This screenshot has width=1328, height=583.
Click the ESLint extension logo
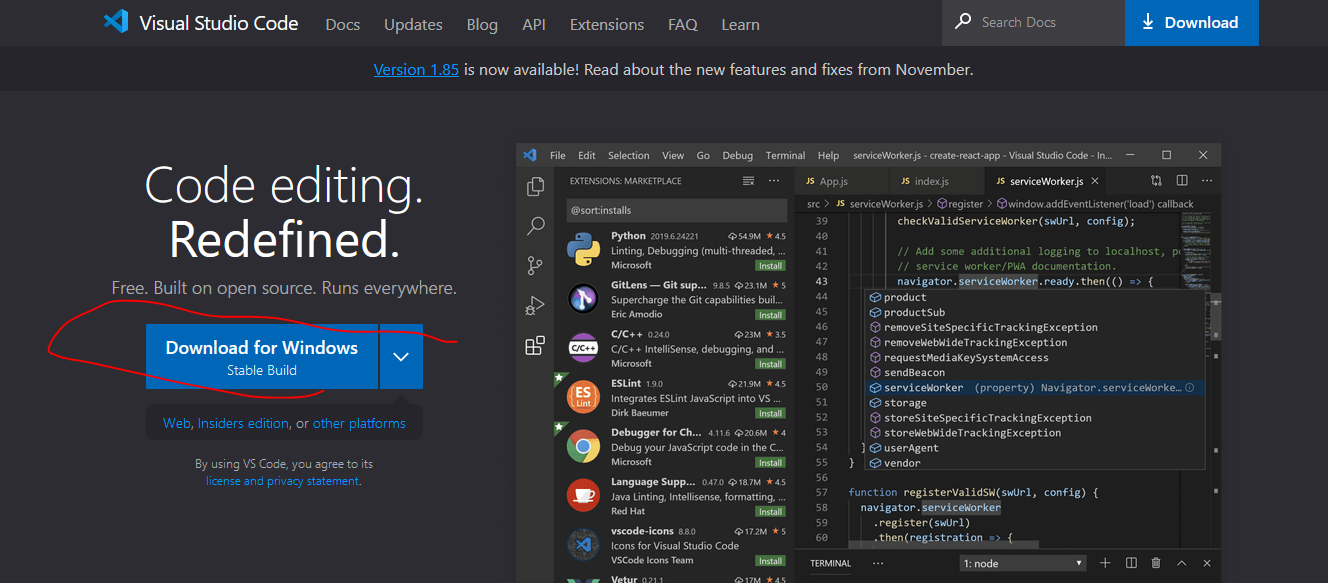pyautogui.click(x=583, y=397)
